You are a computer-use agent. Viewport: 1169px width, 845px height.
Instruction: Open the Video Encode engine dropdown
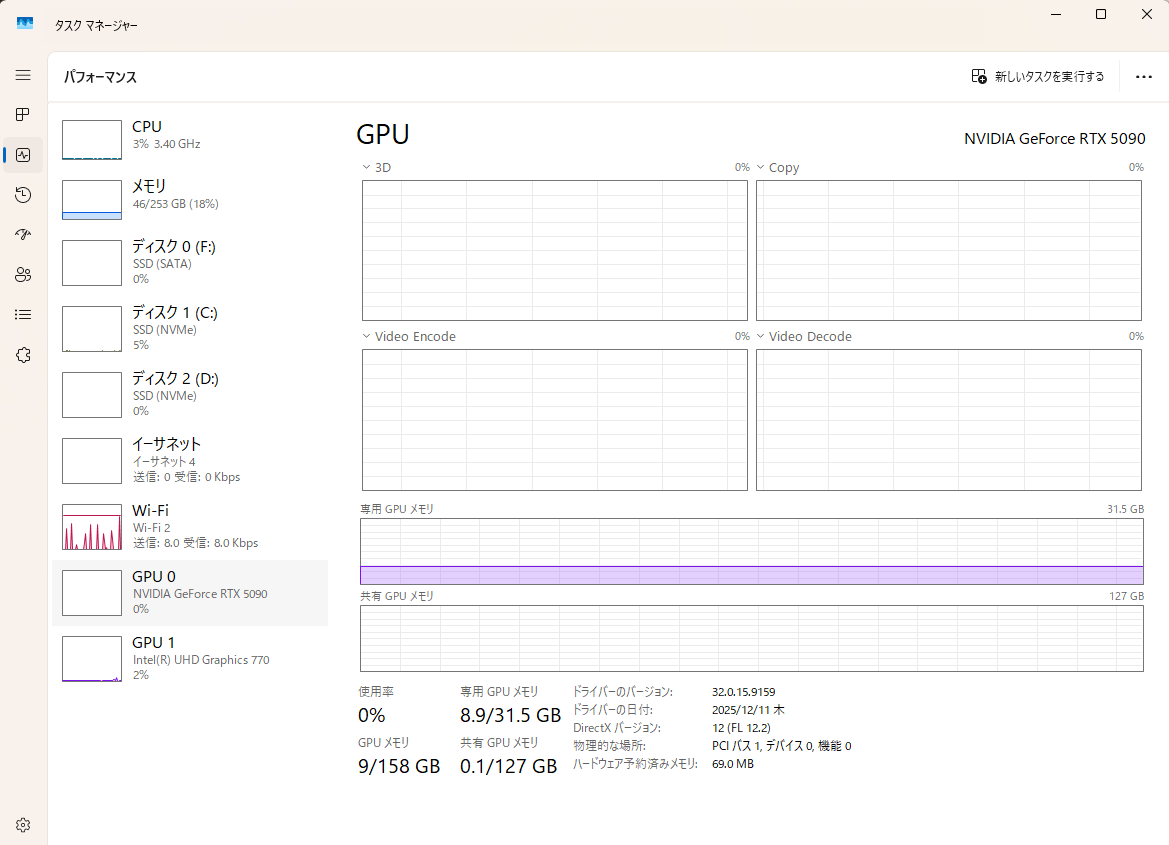[367, 337]
